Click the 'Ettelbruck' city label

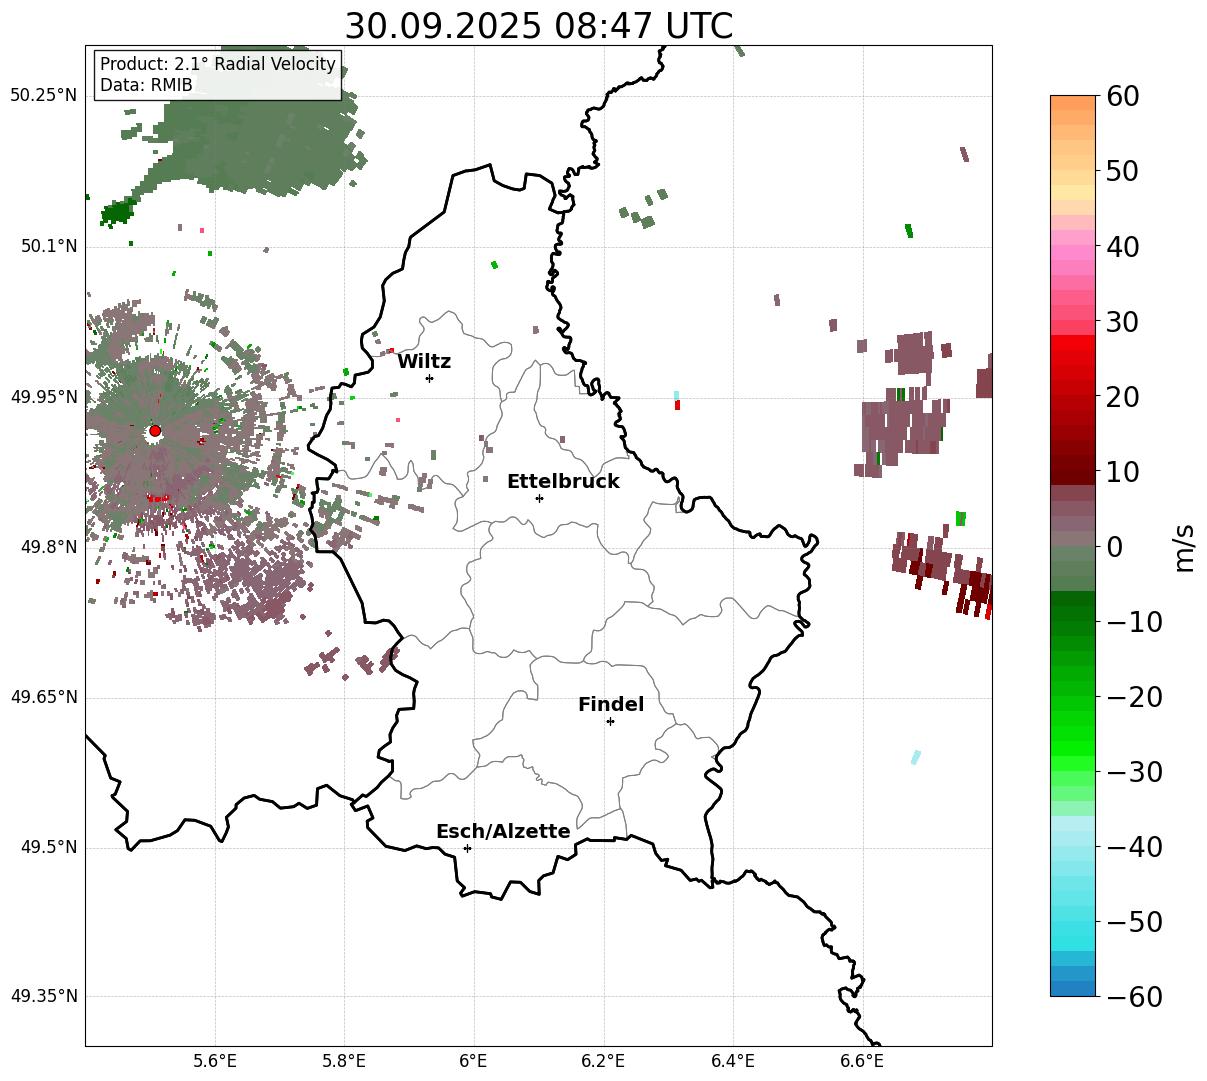pyautogui.click(x=563, y=481)
